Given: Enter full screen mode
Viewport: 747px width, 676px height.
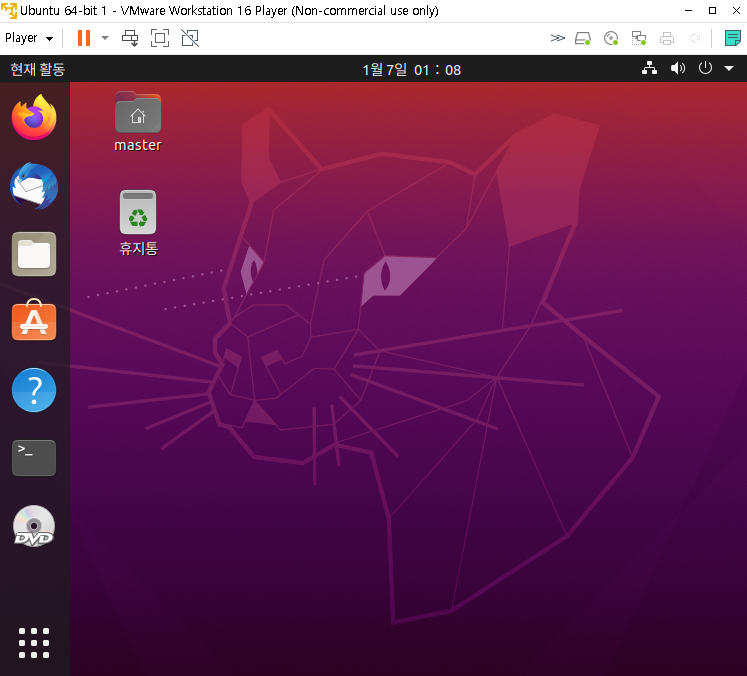Looking at the screenshot, I should (x=160, y=38).
